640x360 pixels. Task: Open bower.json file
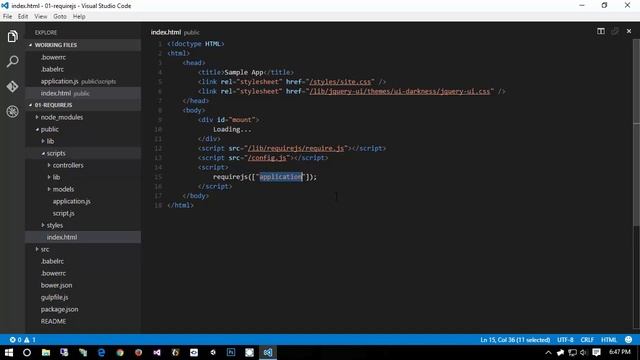click(x=83, y=285)
